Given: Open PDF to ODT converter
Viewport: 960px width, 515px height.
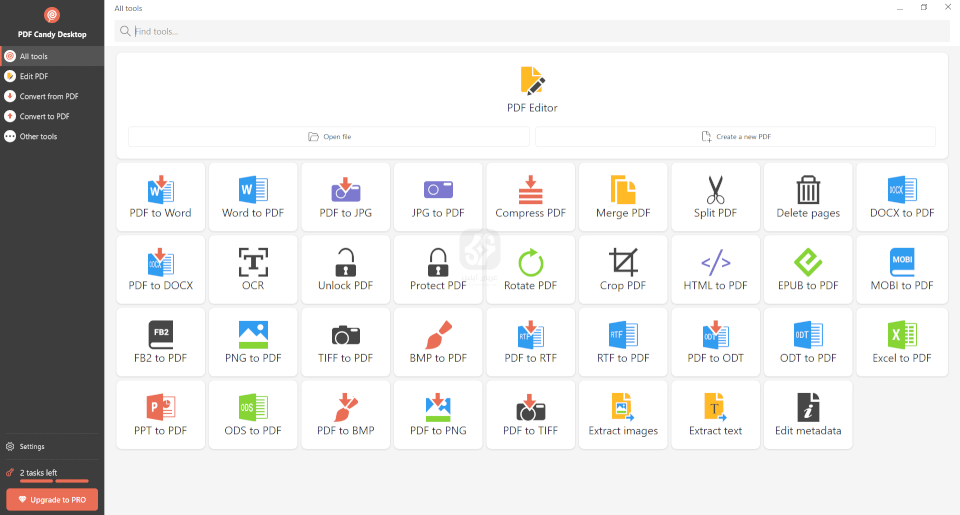Looking at the screenshot, I should click(x=715, y=342).
